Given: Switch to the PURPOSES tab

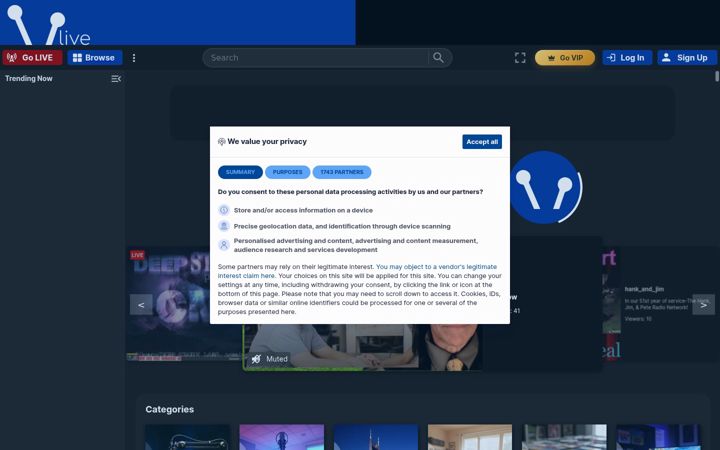Looking at the screenshot, I should [x=287, y=172].
